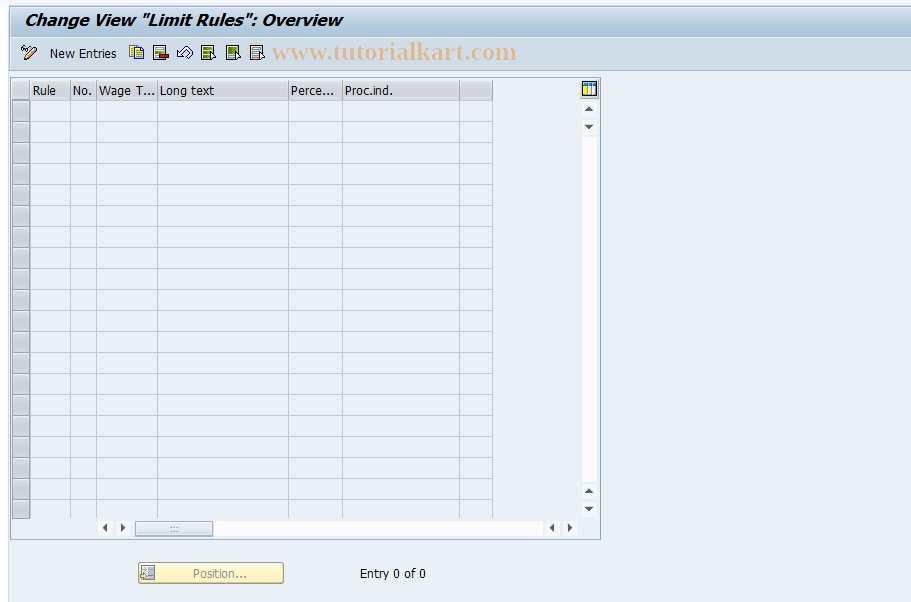Click the right arrow at horizontal scrollbar start
The height and width of the screenshot is (602, 911).
point(123,528)
